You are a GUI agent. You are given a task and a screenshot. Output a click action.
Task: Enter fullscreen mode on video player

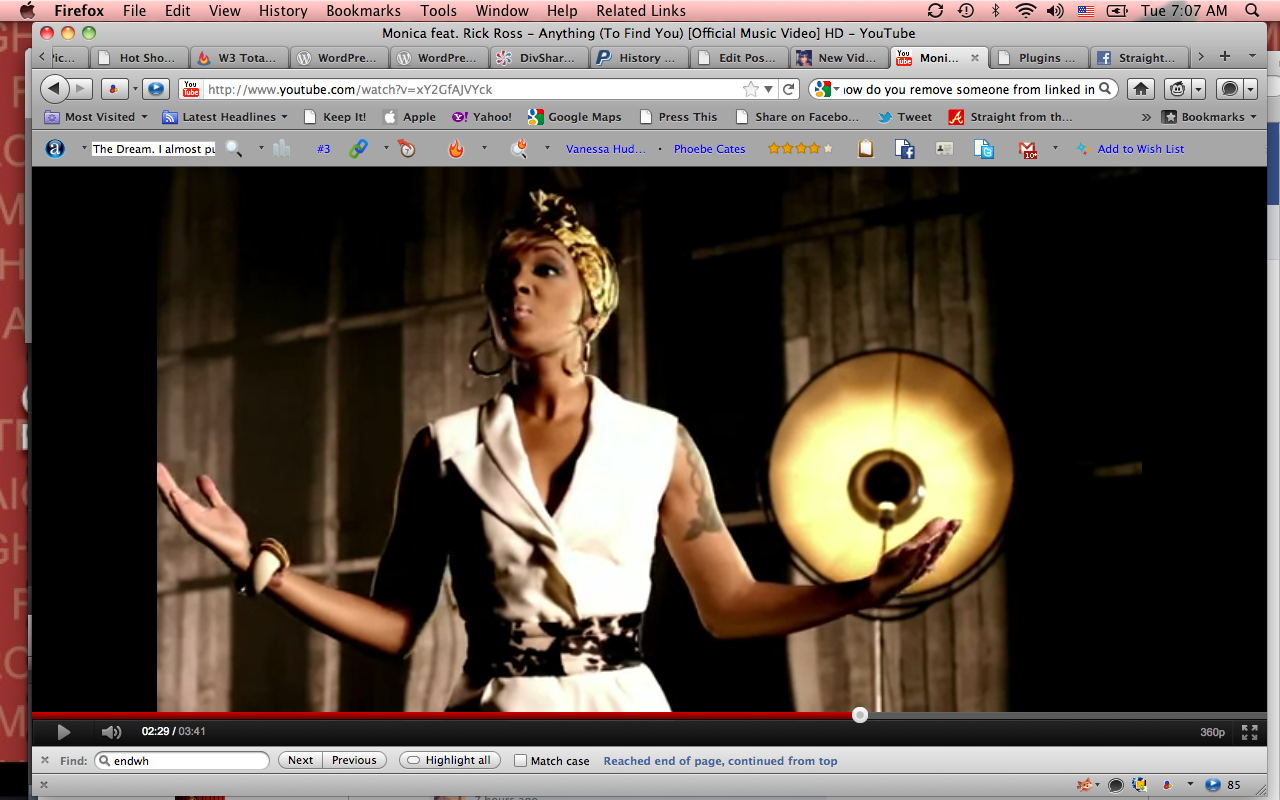1249,732
